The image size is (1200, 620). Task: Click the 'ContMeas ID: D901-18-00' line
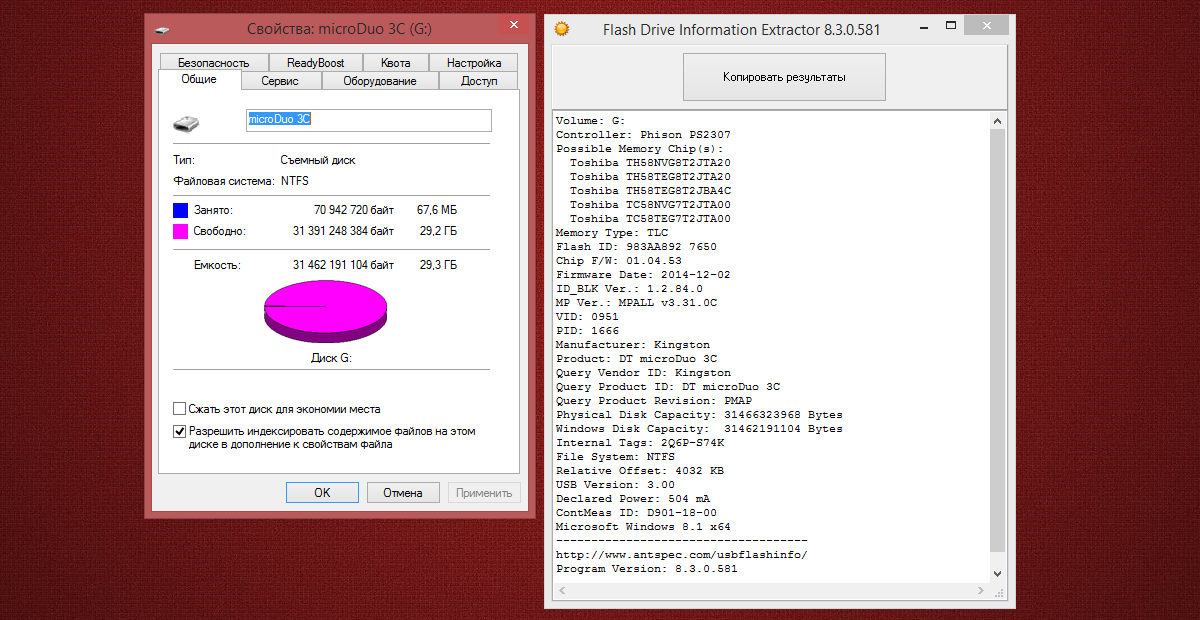(x=636, y=512)
